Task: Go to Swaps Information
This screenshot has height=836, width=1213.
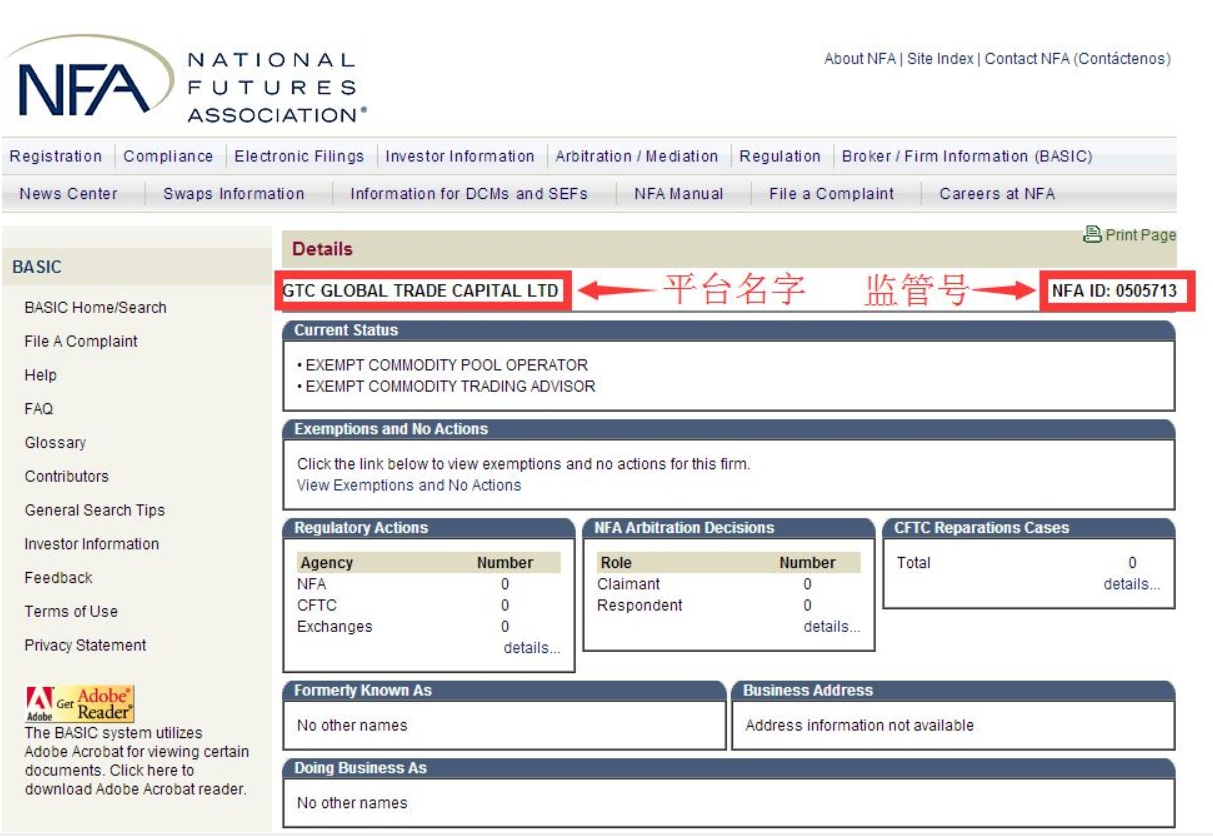Action: pyautogui.click(x=234, y=194)
